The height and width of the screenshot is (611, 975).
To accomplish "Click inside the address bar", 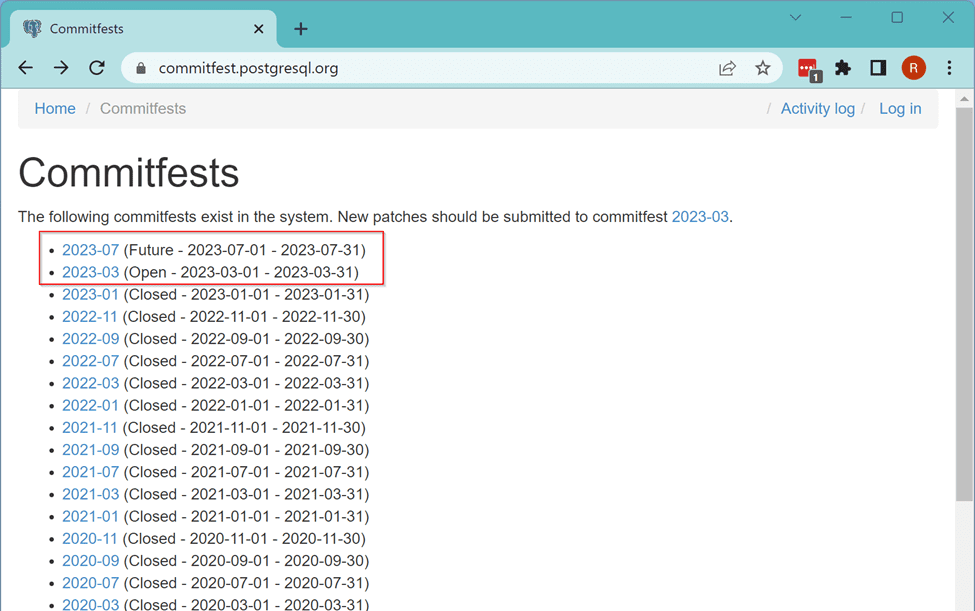I will (400, 68).
